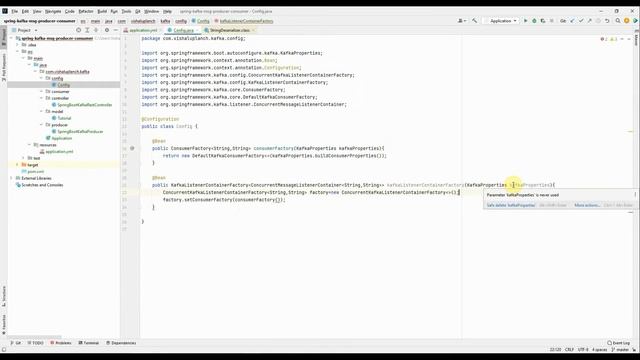Open the Problems tool window tab
This screenshot has height=360, width=640.
61,343
